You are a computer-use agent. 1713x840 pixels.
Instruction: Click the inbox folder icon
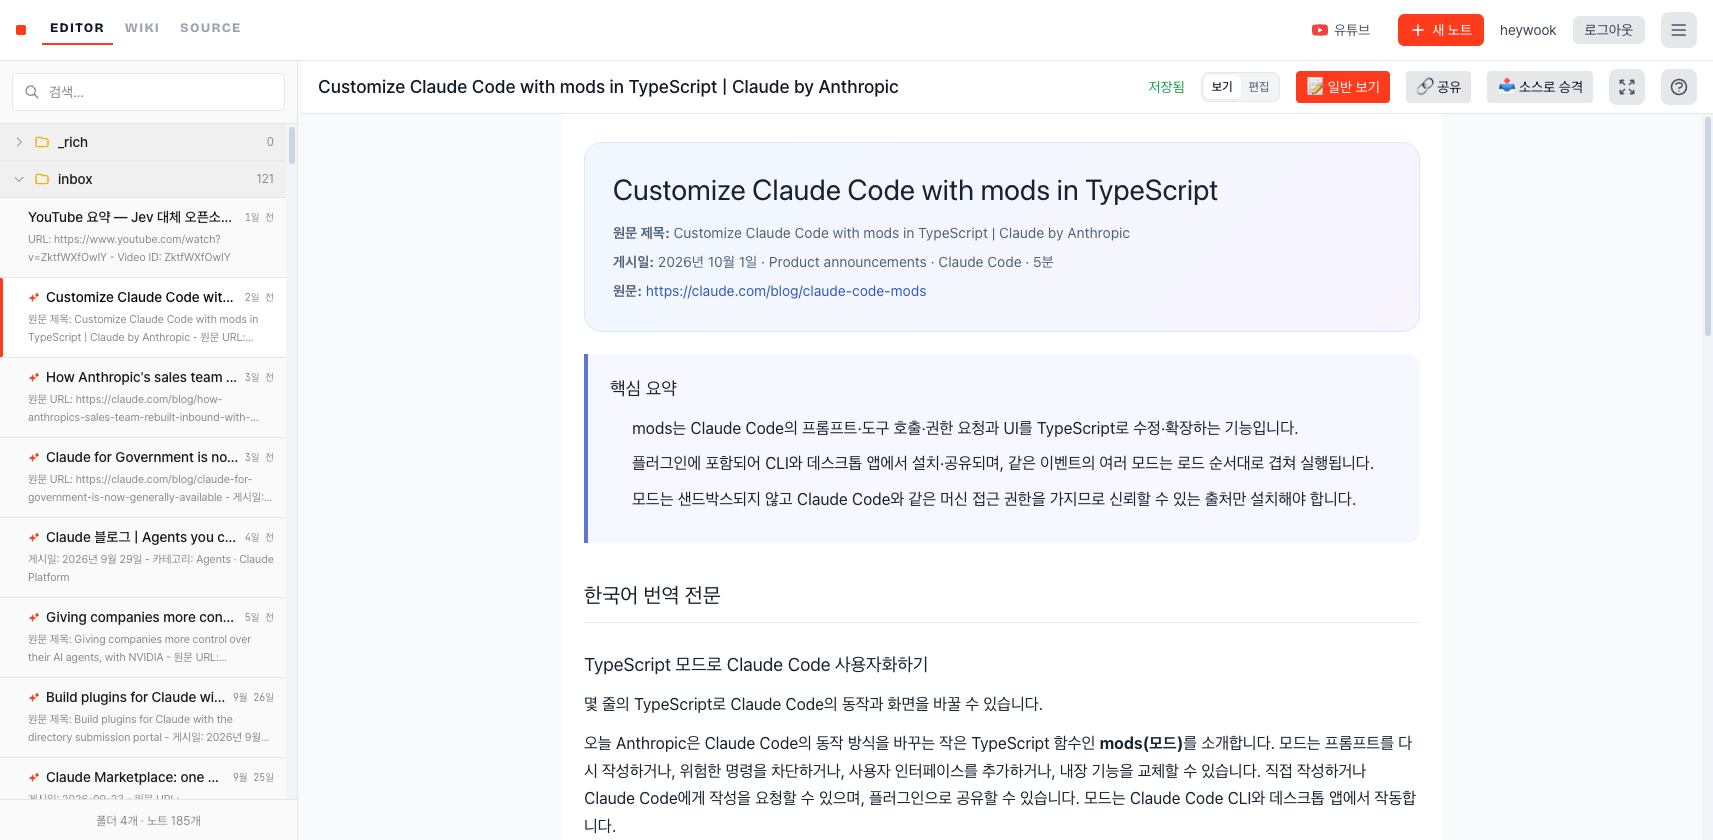click(42, 179)
